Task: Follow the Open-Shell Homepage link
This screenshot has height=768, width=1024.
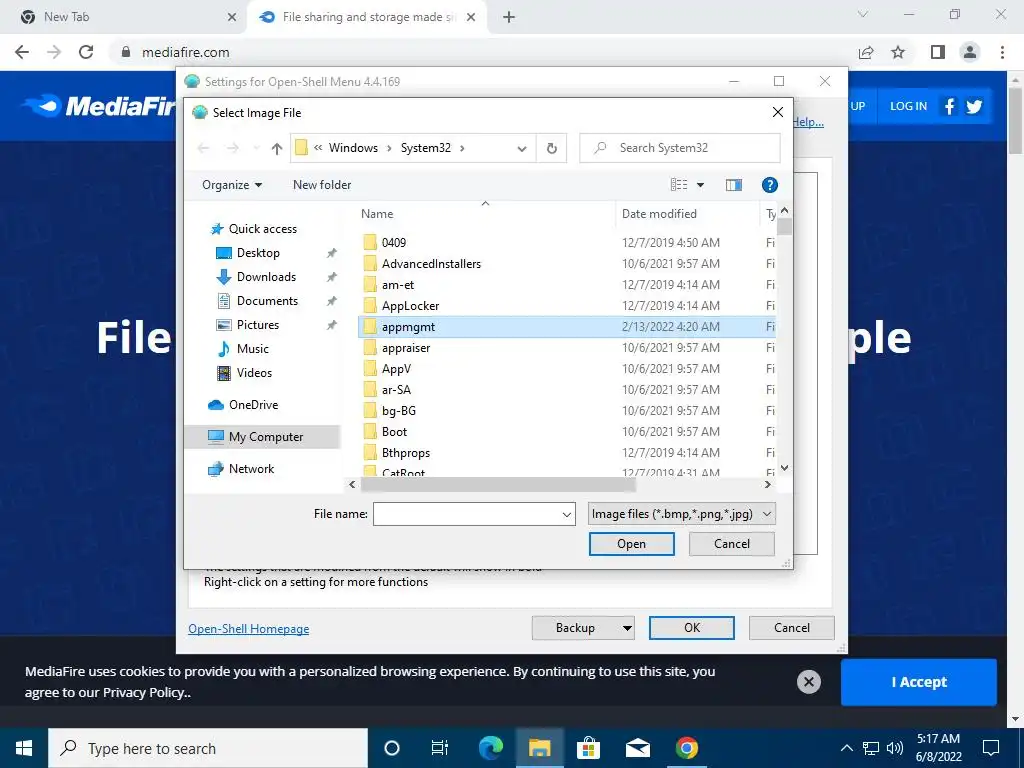Action: pyautogui.click(x=249, y=629)
